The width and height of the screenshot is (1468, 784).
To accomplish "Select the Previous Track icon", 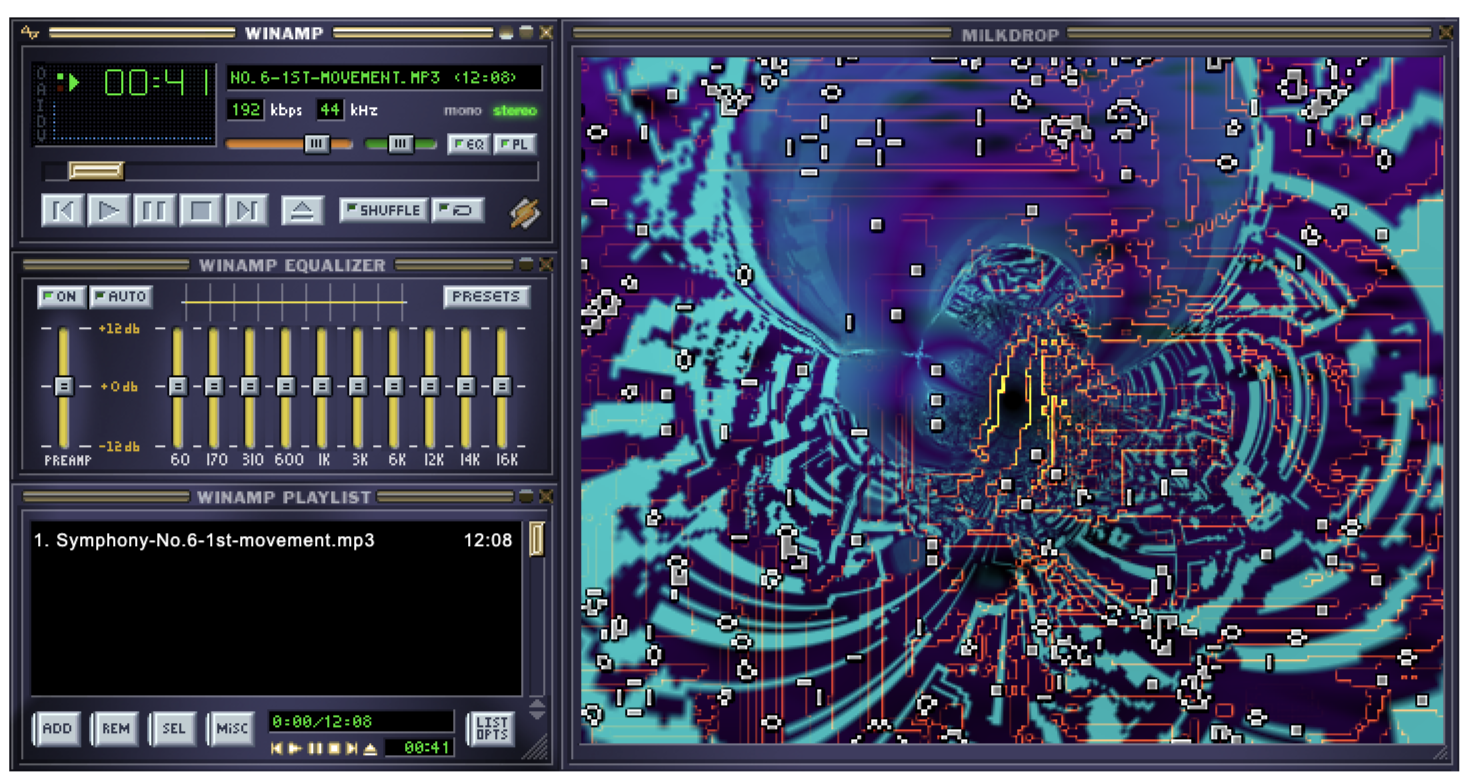I will (64, 210).
